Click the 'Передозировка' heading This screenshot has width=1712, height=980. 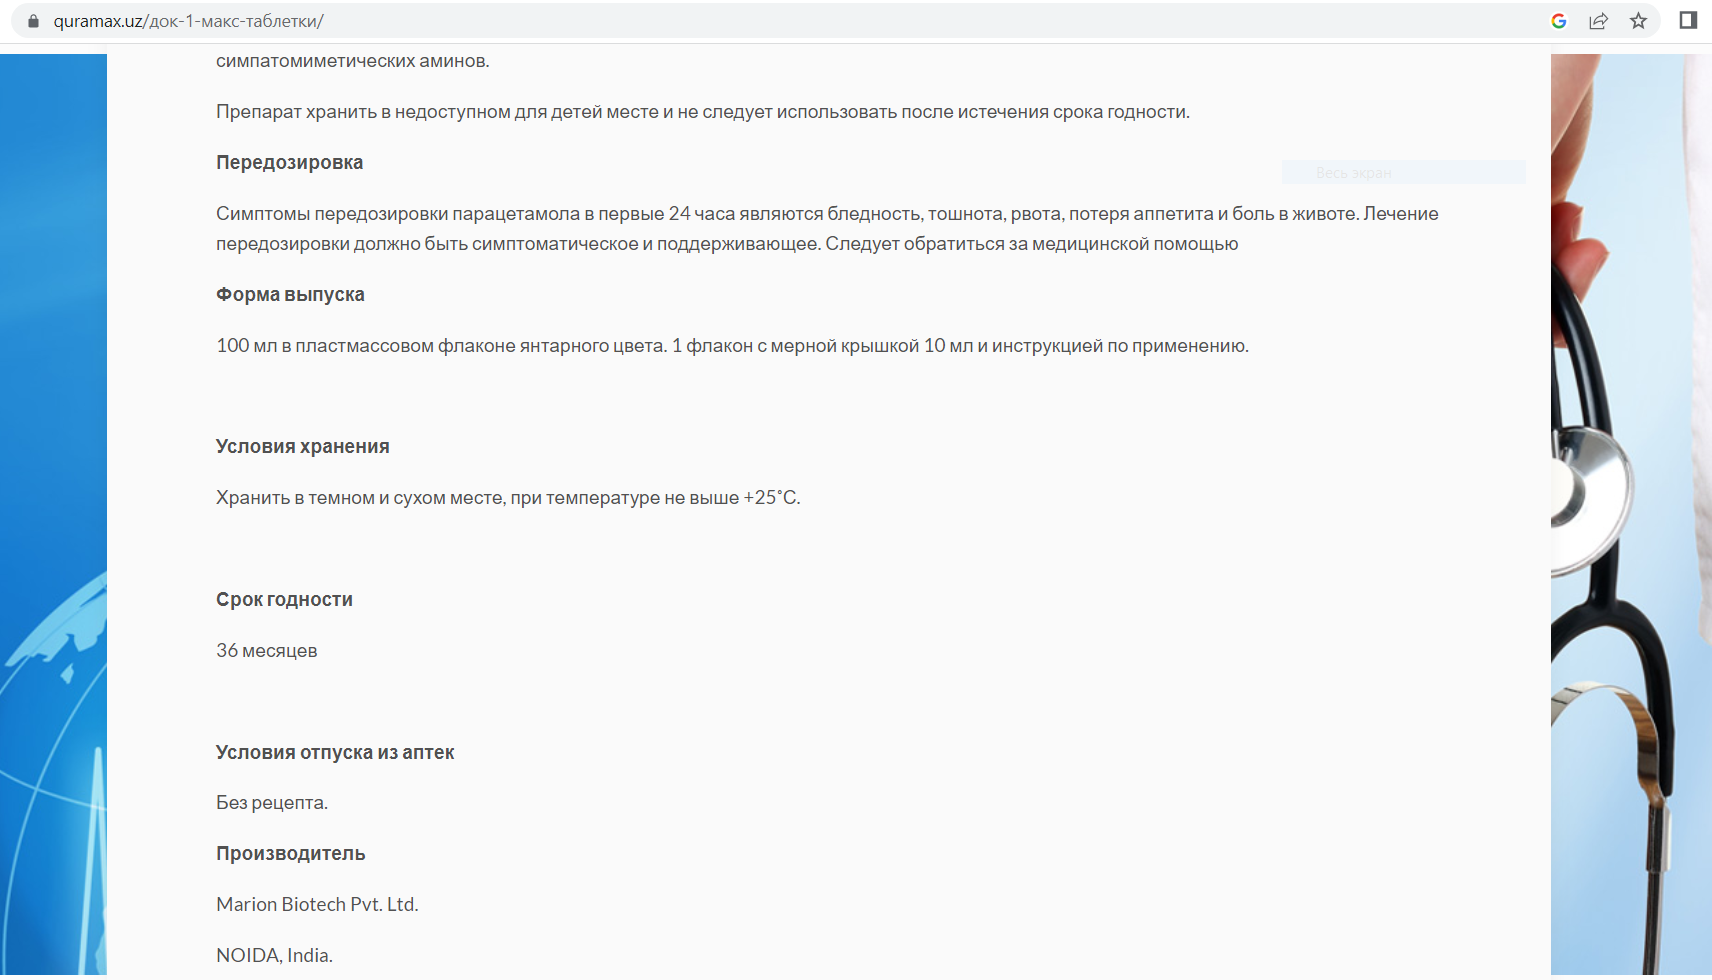click(x=289, y=163)
